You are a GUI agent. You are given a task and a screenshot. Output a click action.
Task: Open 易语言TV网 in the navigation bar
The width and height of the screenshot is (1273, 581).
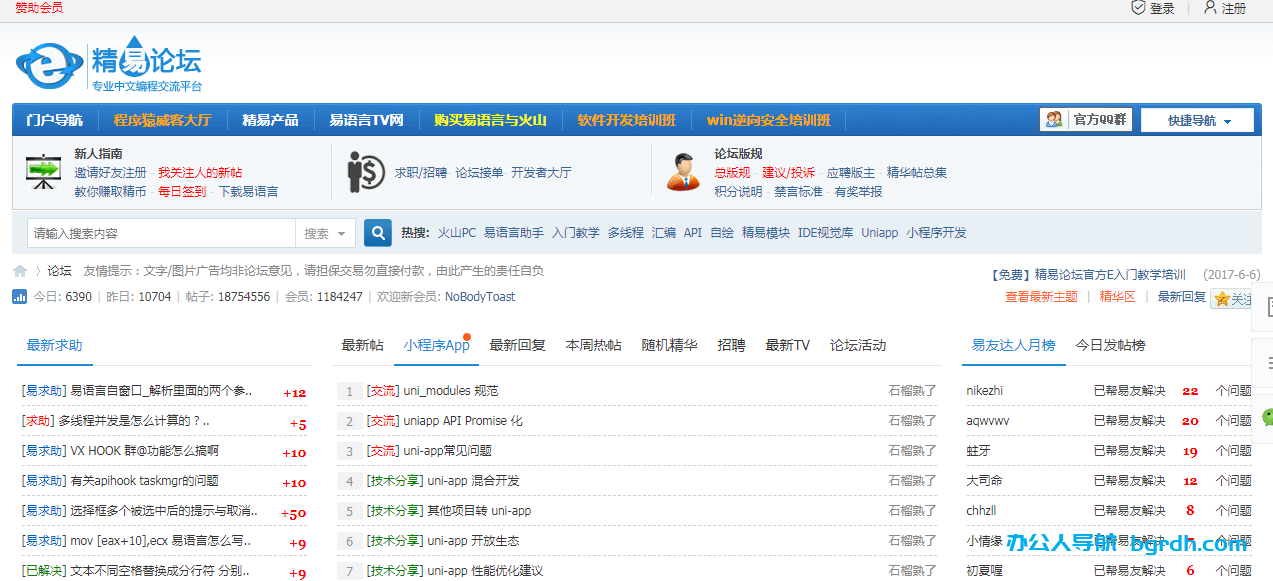coord(366,120)
